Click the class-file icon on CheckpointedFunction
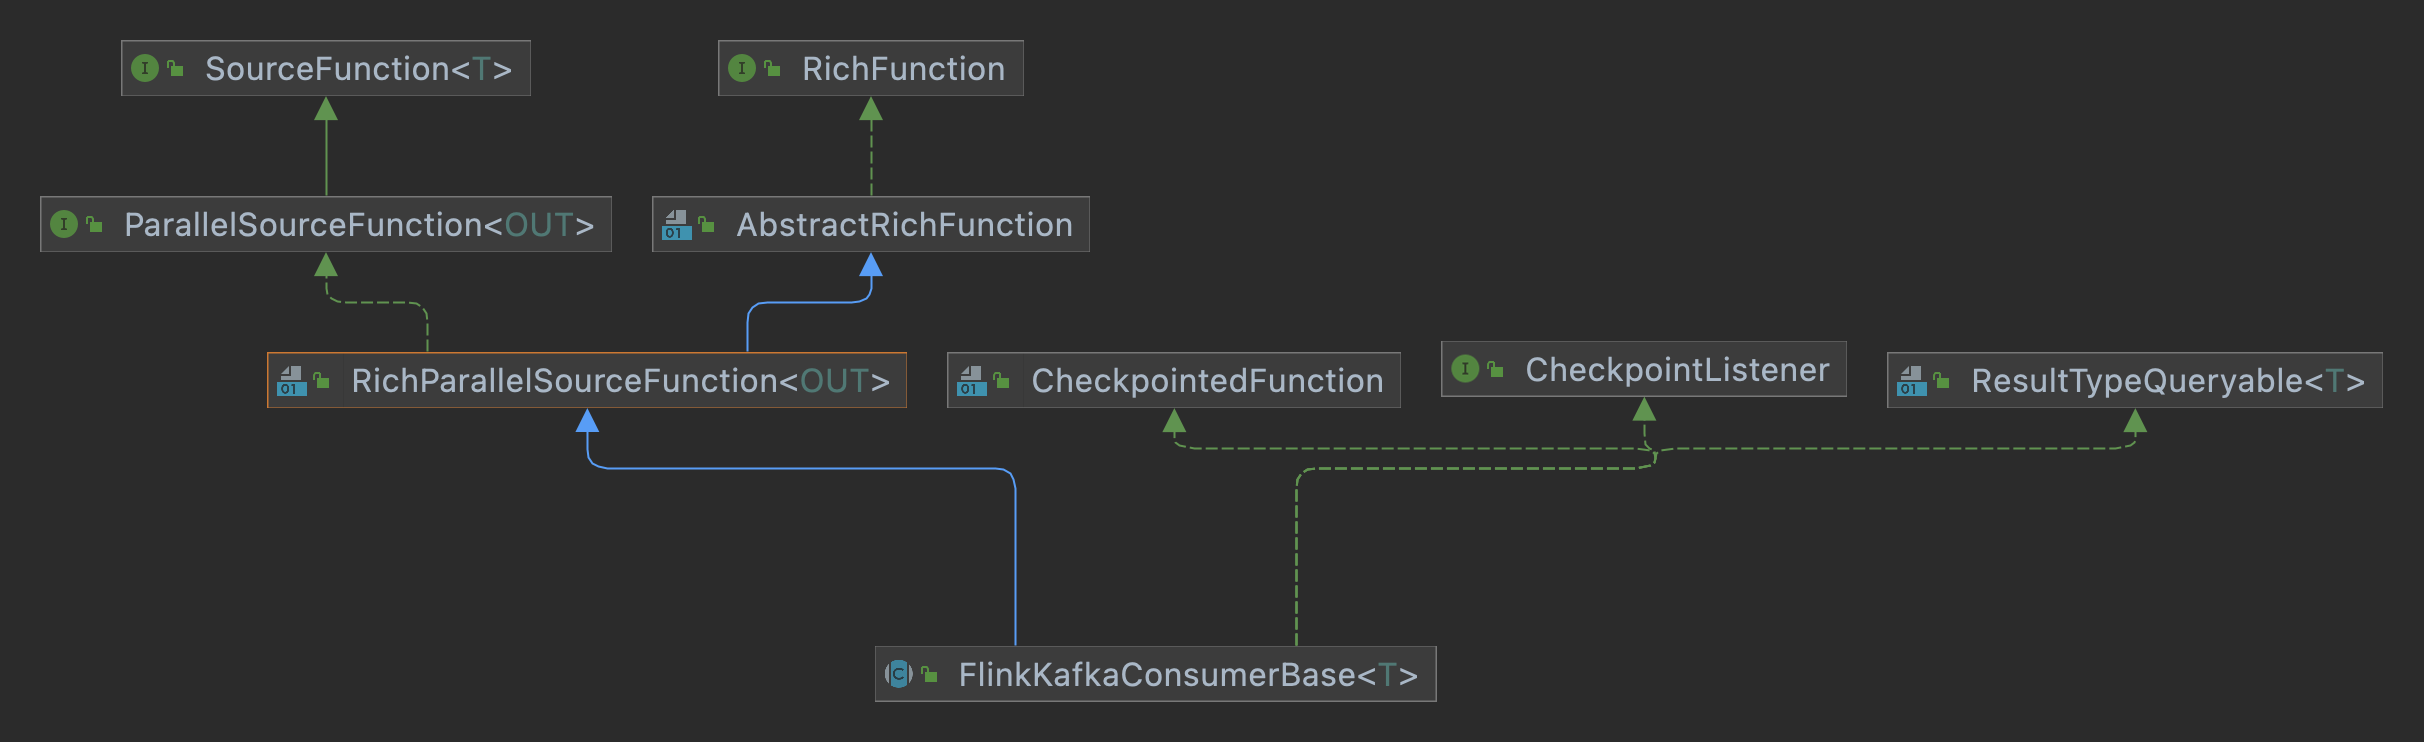 [x=972, y=381]
